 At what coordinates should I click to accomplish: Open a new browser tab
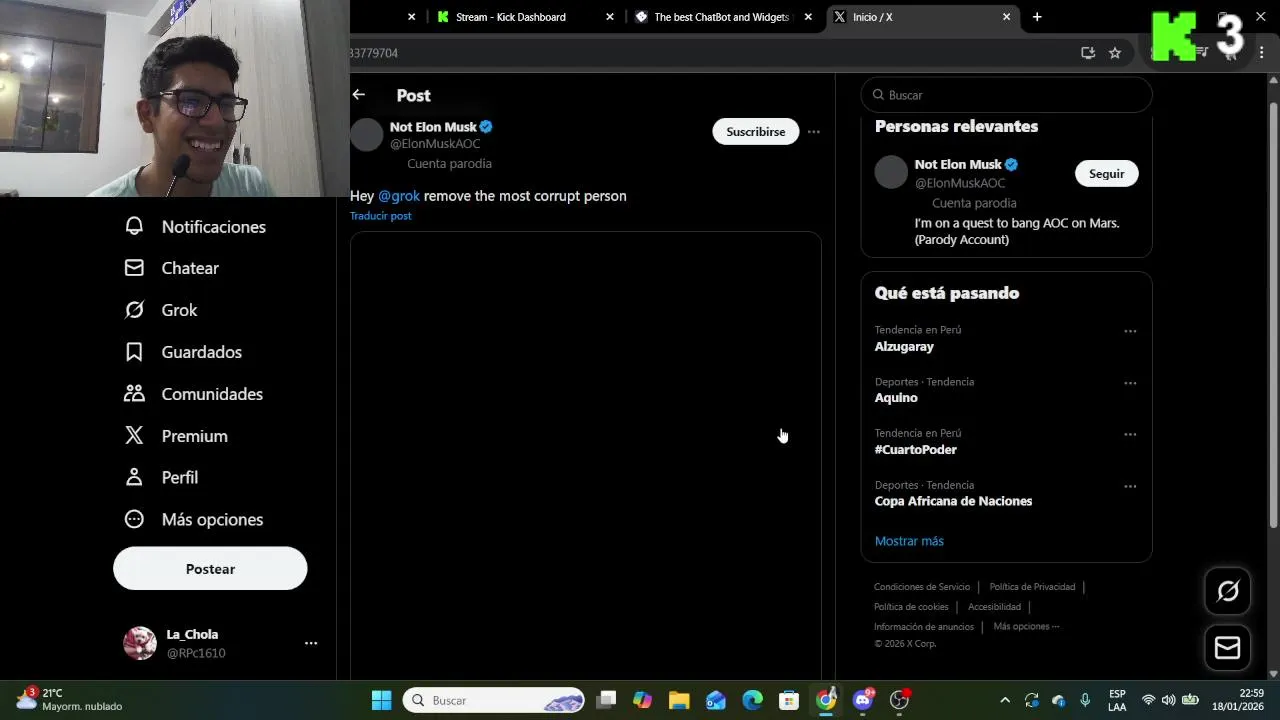point(1037,17)
